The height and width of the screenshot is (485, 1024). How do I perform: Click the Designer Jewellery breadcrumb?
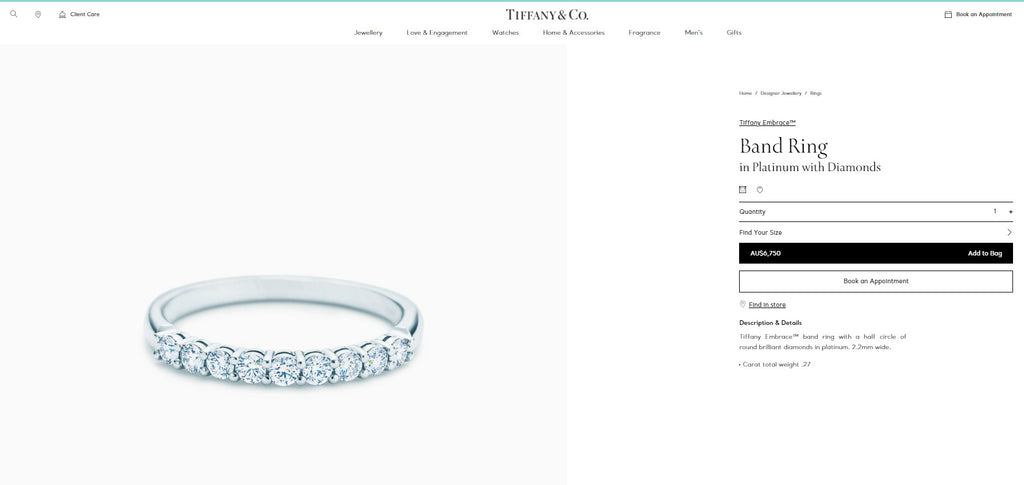tap(780, 93)
